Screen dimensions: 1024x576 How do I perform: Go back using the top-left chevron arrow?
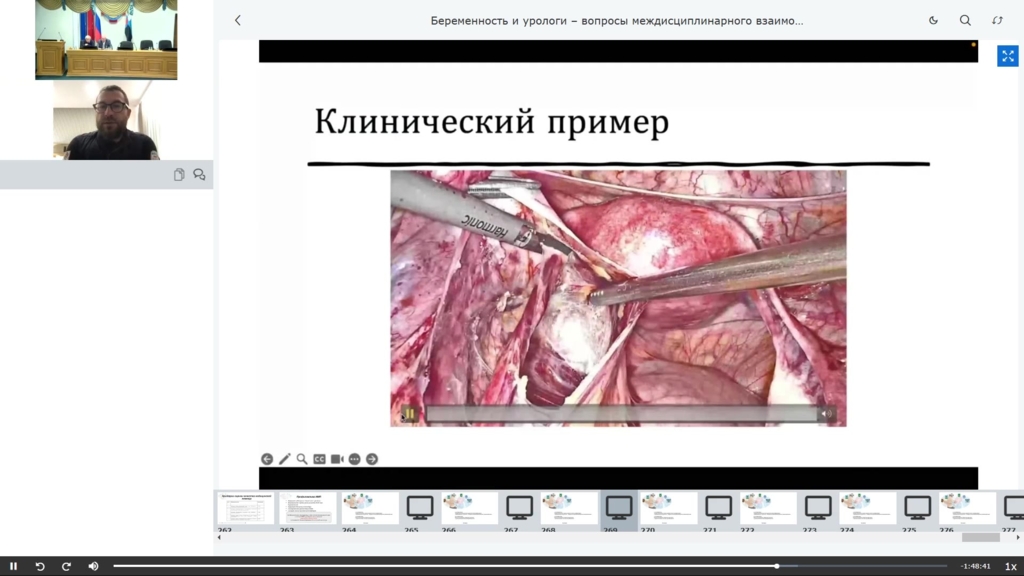[237, 20]
